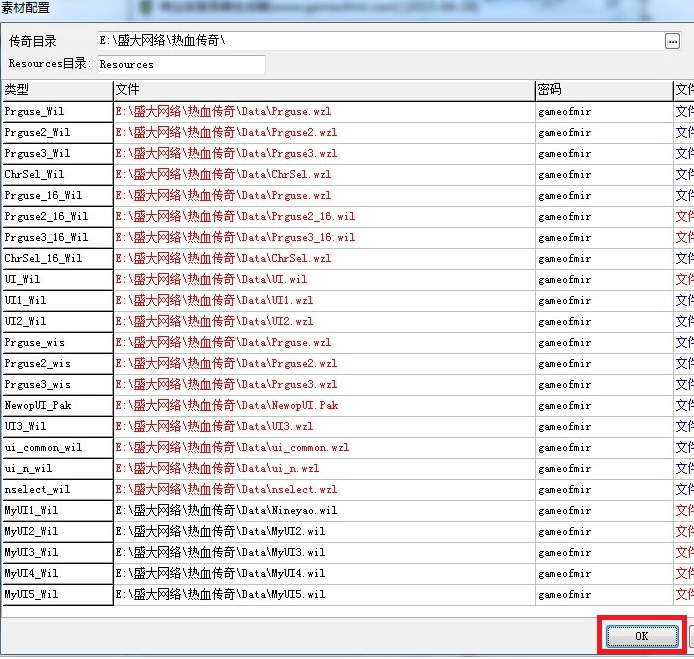Image resolution: width=694 pixels, height=659 pixels.
Task: Click the 文件 column header
Action: (323, 90)
